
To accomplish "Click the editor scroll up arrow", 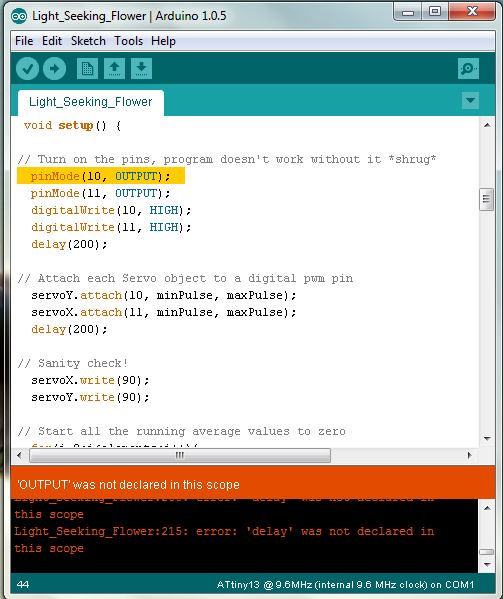I will [x=487, y=125].
